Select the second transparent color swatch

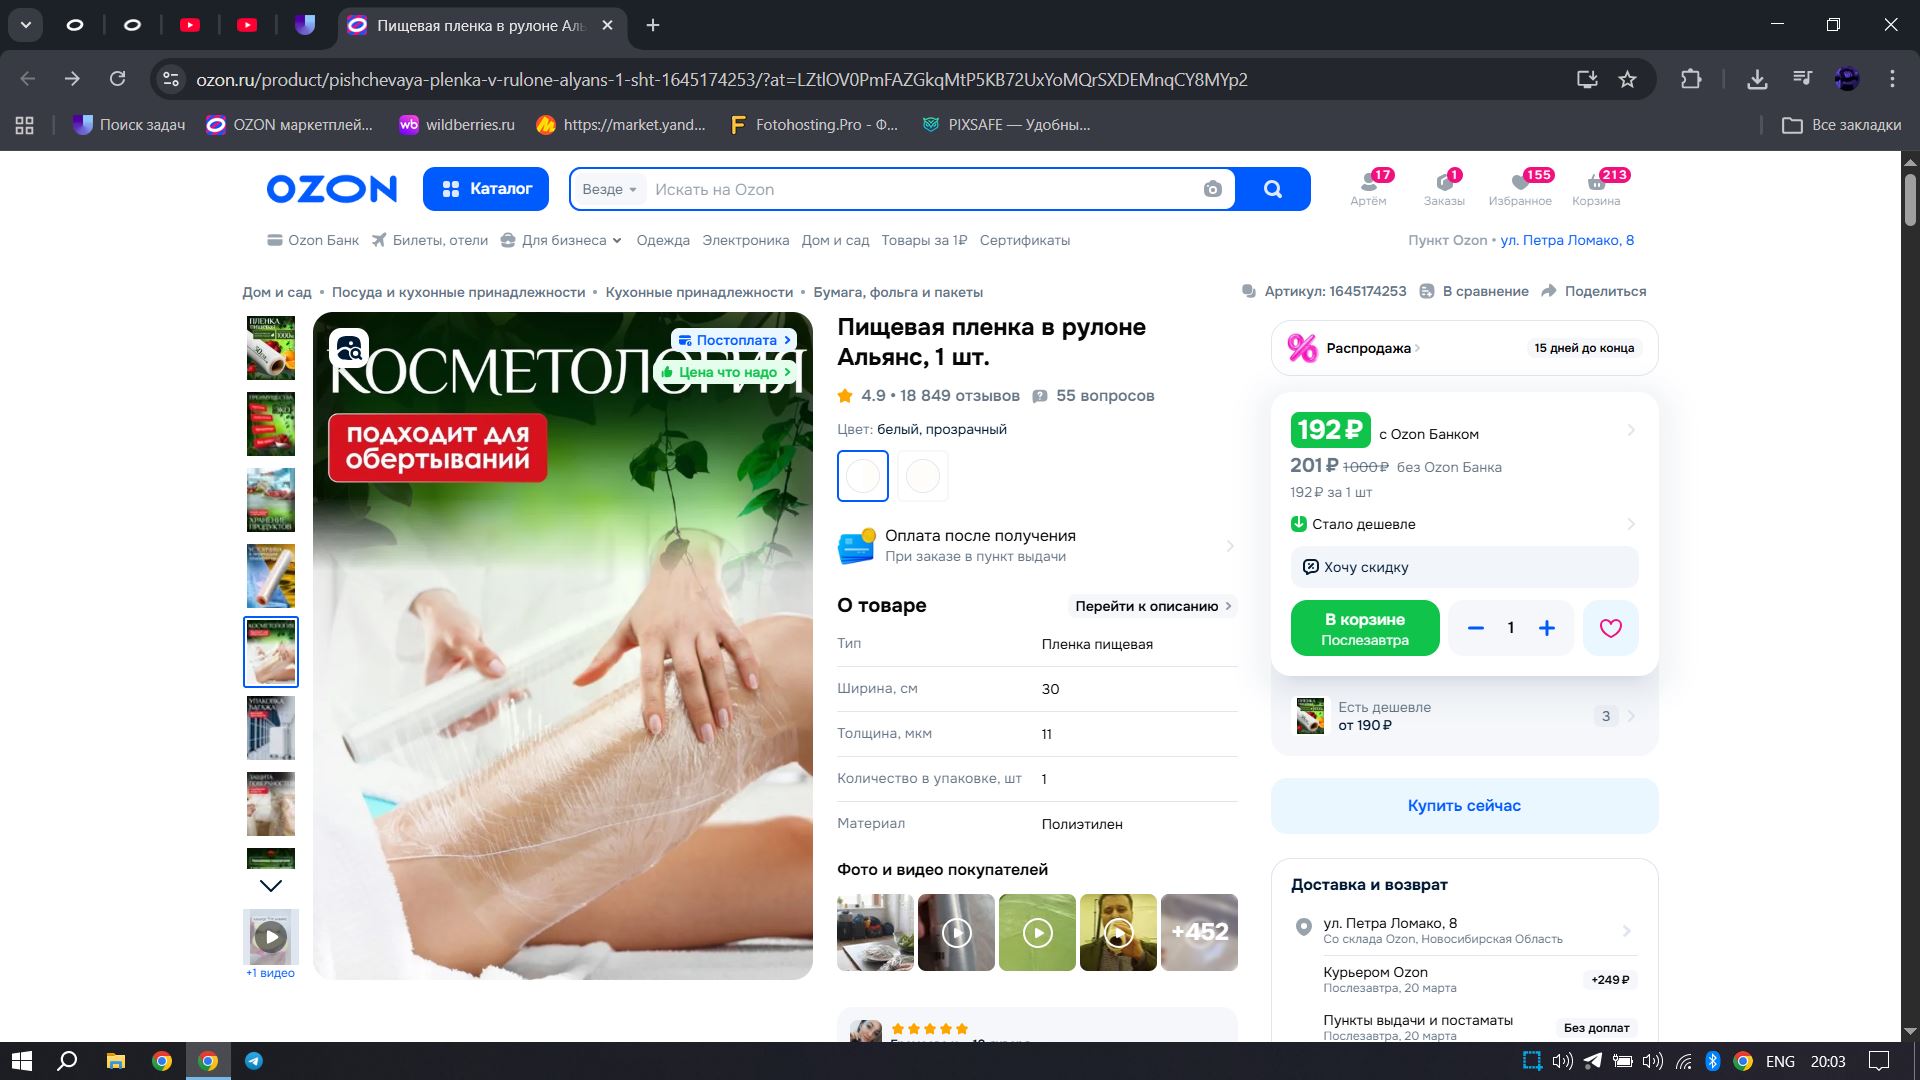[922, 476]
